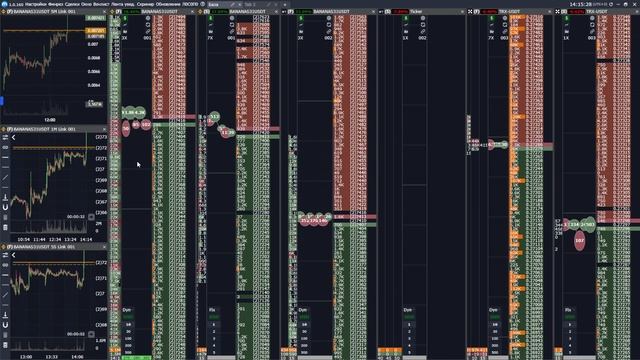Click link number 003 in (F) TRX-USDT panel
Screen dimensions: 640x360
pos(504,38)
